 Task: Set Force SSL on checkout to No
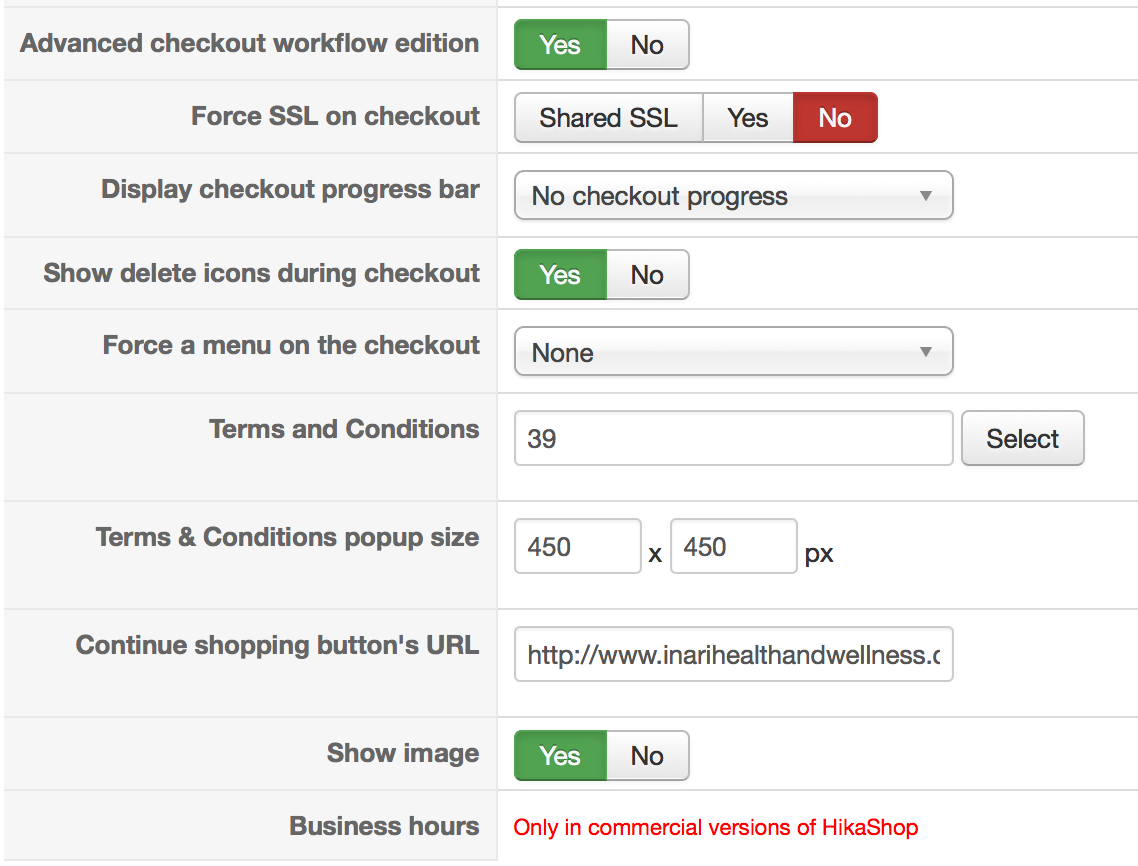click(x=834, y=118)
